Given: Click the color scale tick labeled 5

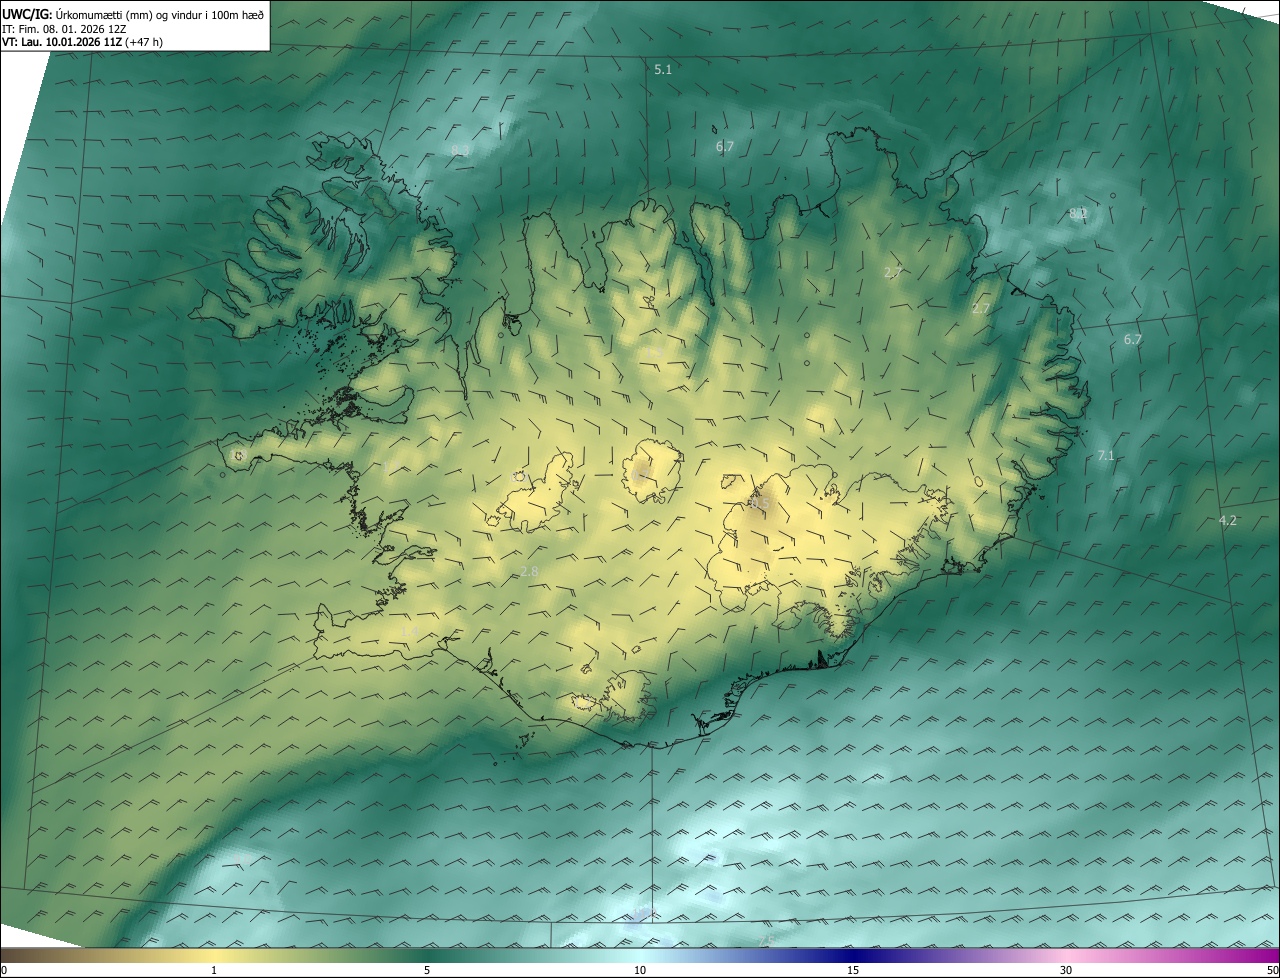Looking at the screenshot, I should (427, 970).
